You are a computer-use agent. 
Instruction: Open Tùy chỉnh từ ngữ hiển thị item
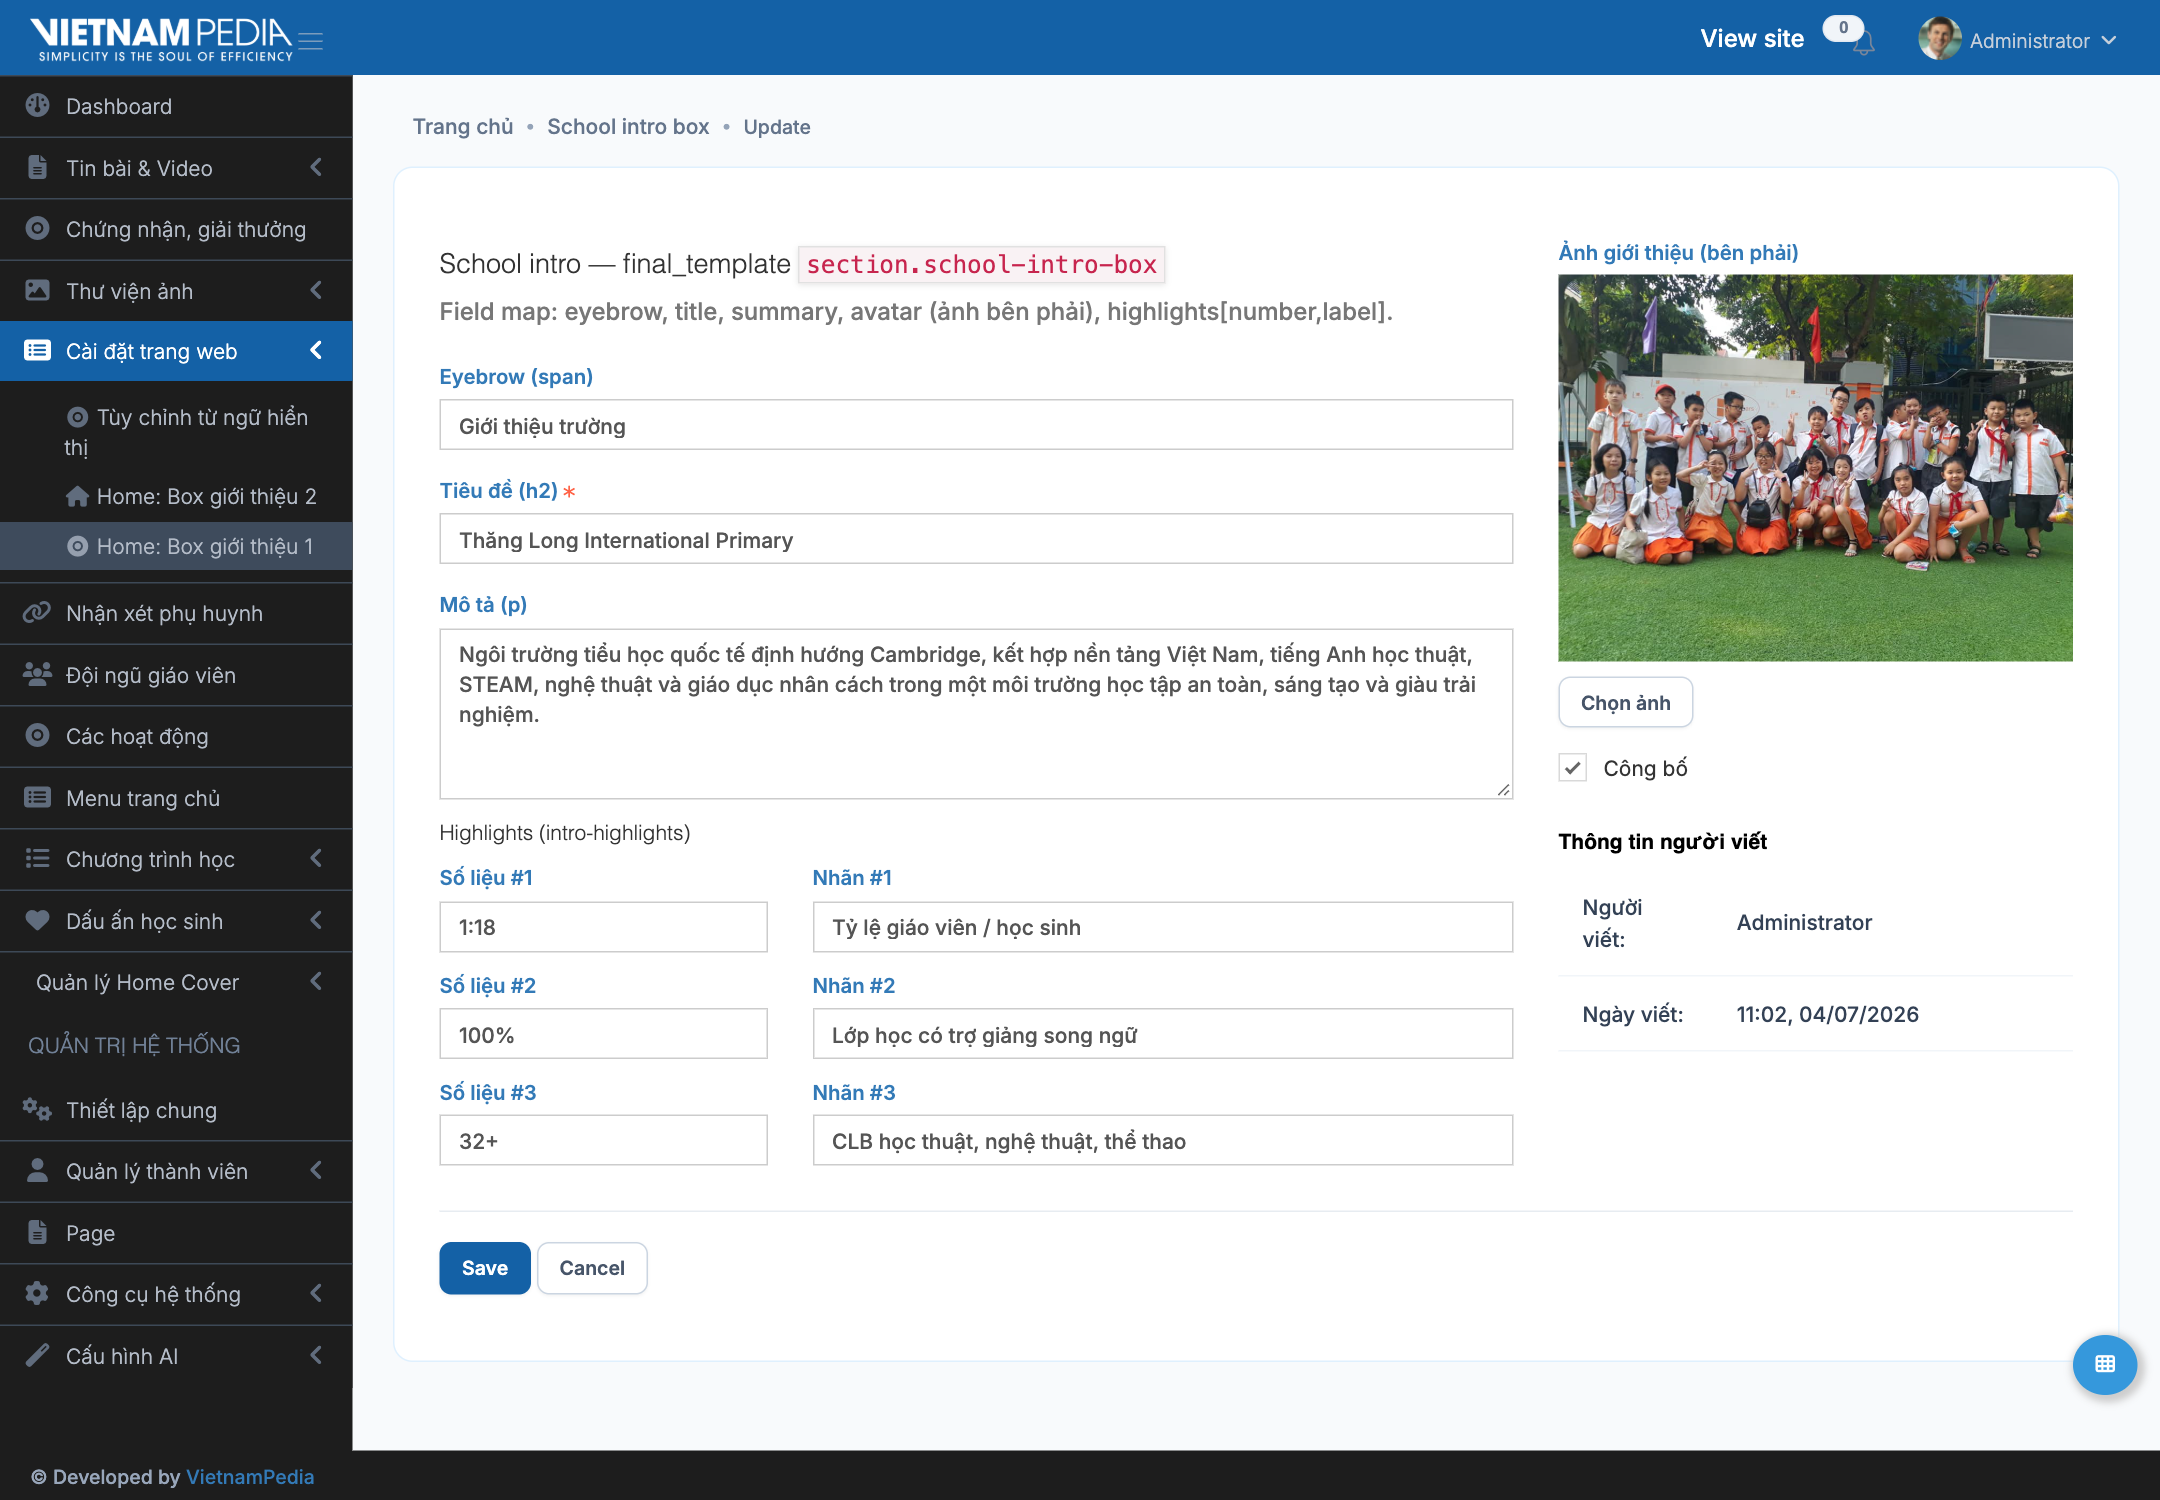(x=176, y=431)
